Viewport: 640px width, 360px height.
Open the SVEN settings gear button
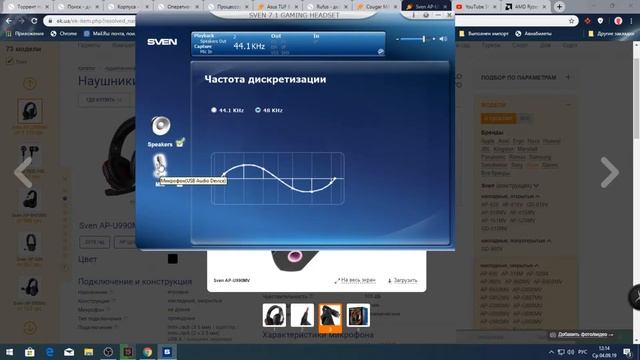coord(426,15)
